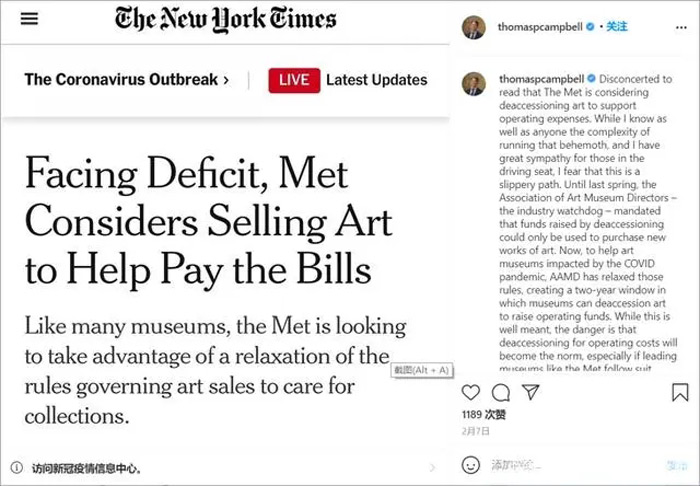View the 1189 likes list
Screen dimensions: 700x486
click(483, 415)
